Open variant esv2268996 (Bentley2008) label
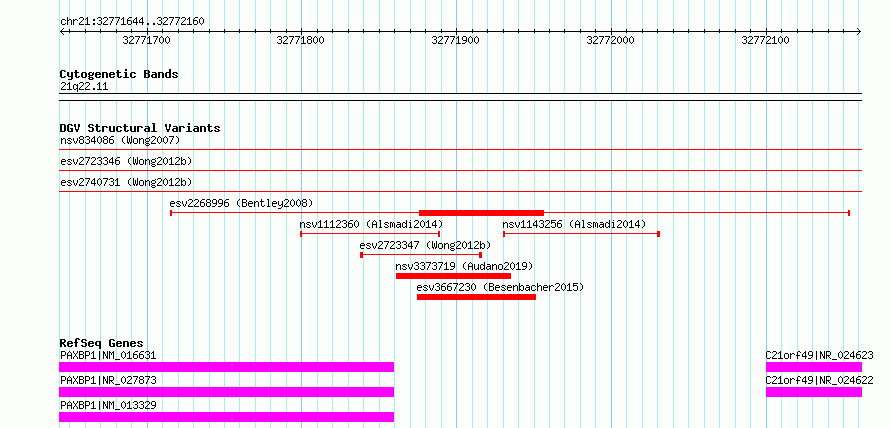Image resolution: width=890 pixels, height=428 pixels. click(241, 203)
